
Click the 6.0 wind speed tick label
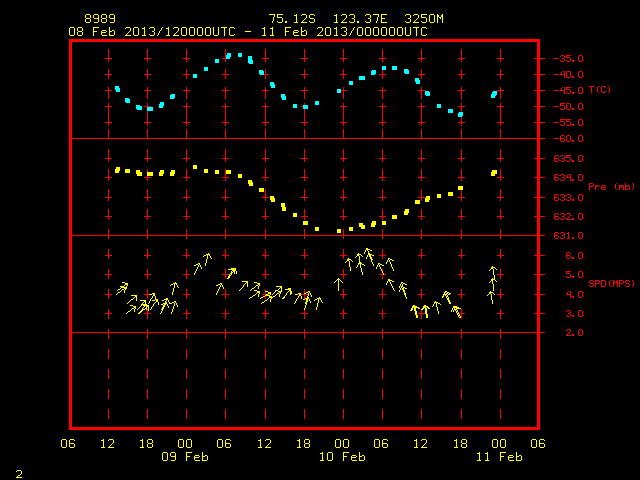(574, 256)
